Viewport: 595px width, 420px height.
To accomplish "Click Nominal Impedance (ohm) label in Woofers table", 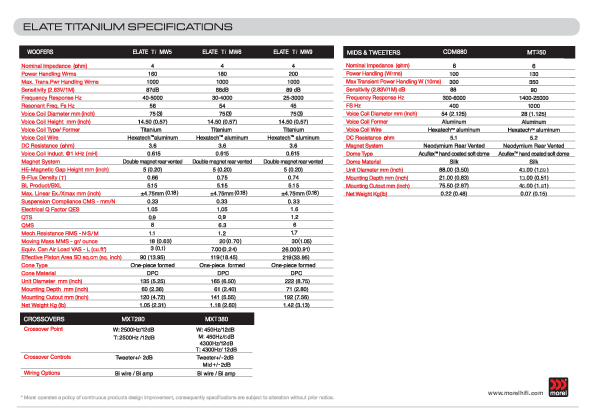I will [54, 66].
